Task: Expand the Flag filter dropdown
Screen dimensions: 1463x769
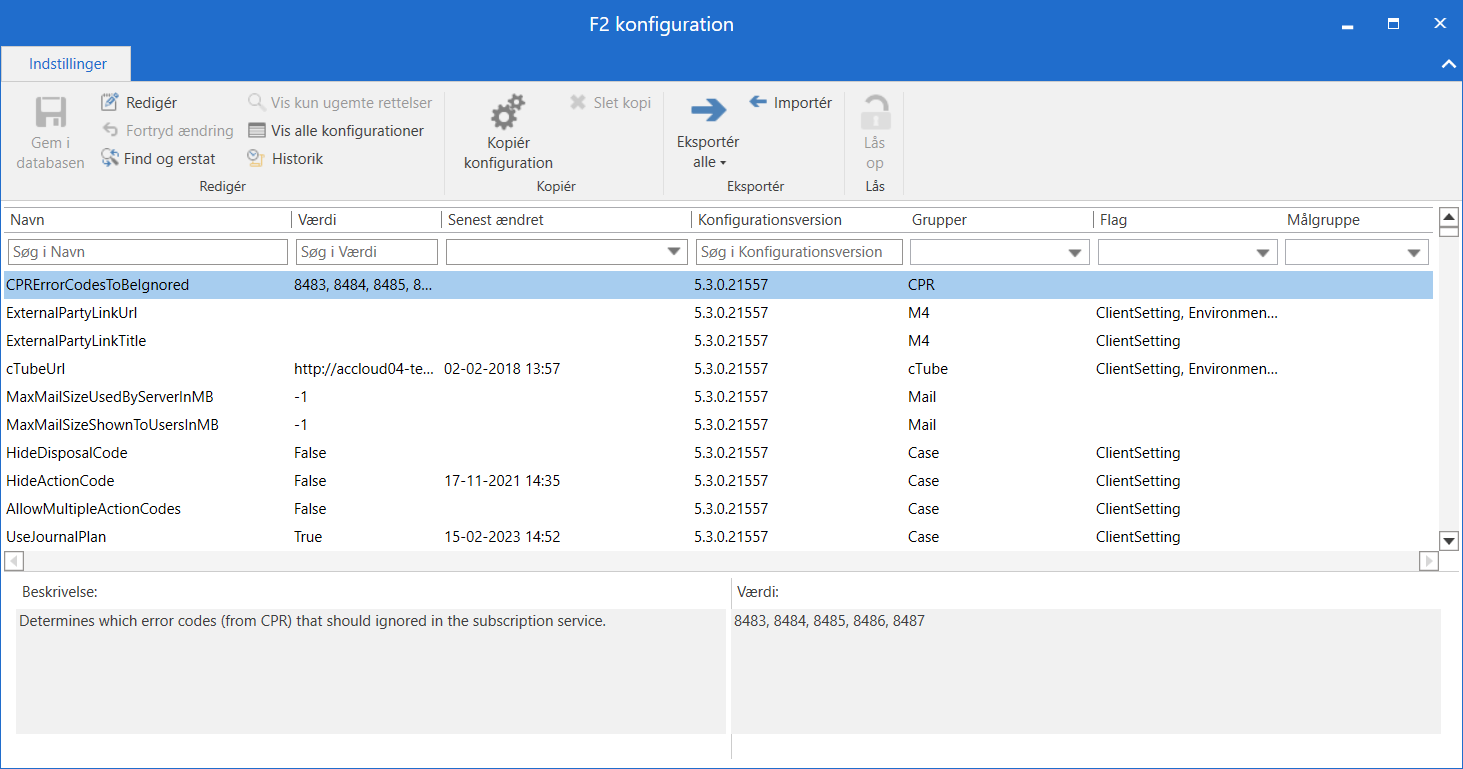Action: pyautogui.click(x=1264, y=253)
